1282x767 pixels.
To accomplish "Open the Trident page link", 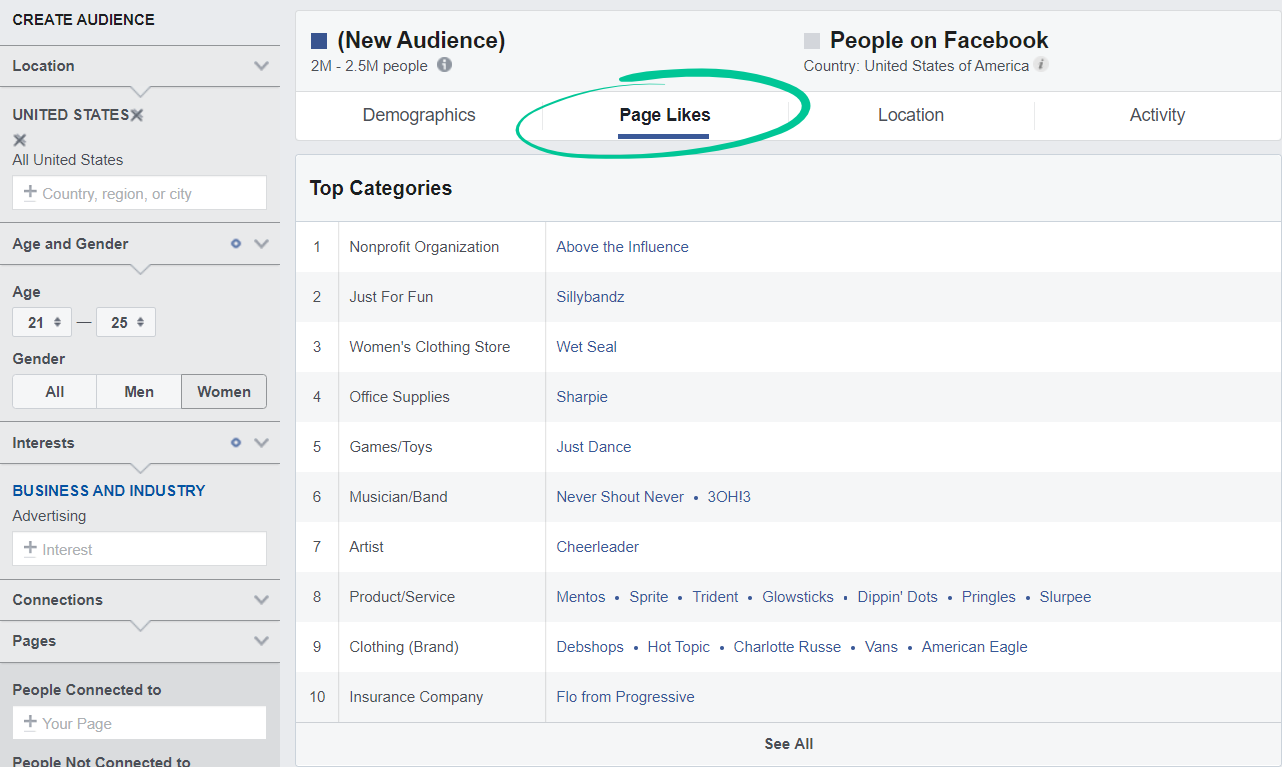I will 715,597.
